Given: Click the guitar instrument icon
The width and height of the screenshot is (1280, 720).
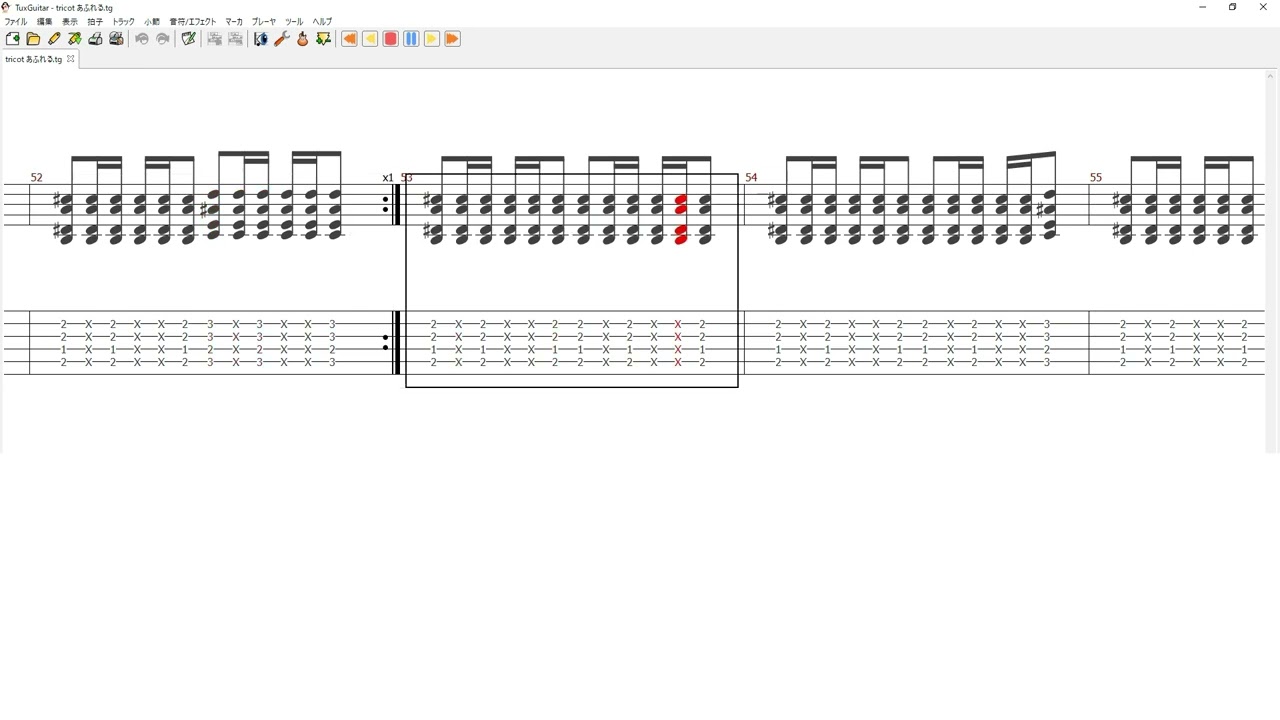Looking at the screenshot, I should [303, 39].
